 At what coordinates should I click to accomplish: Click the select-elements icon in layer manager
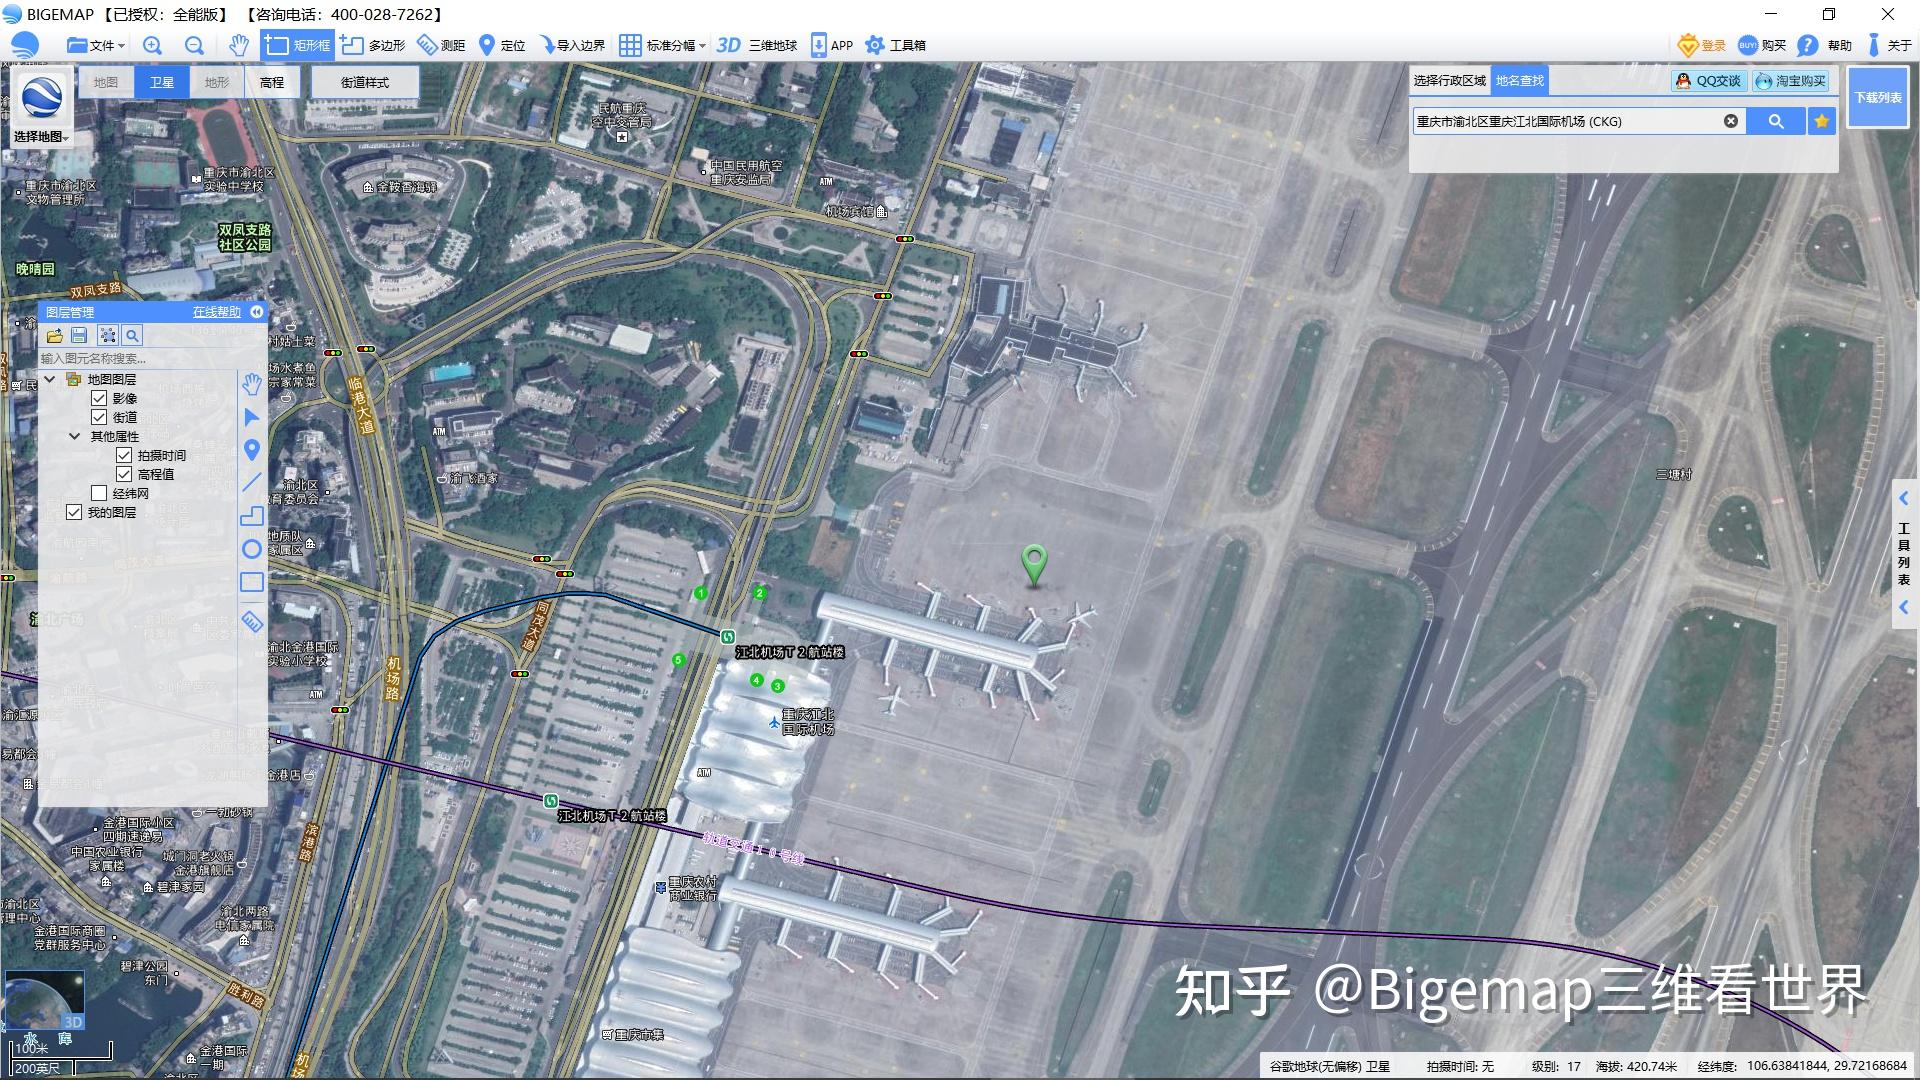[107, 336]
